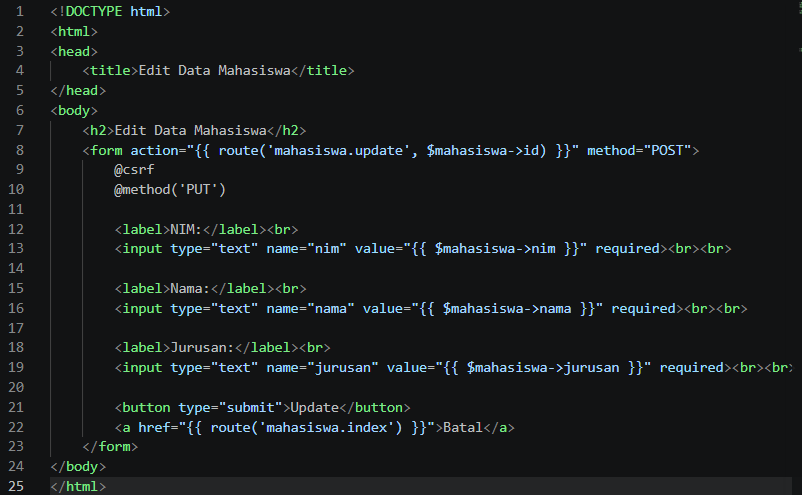
Task: Click the $mahasiswa->nim value expression
Action: 495,249
